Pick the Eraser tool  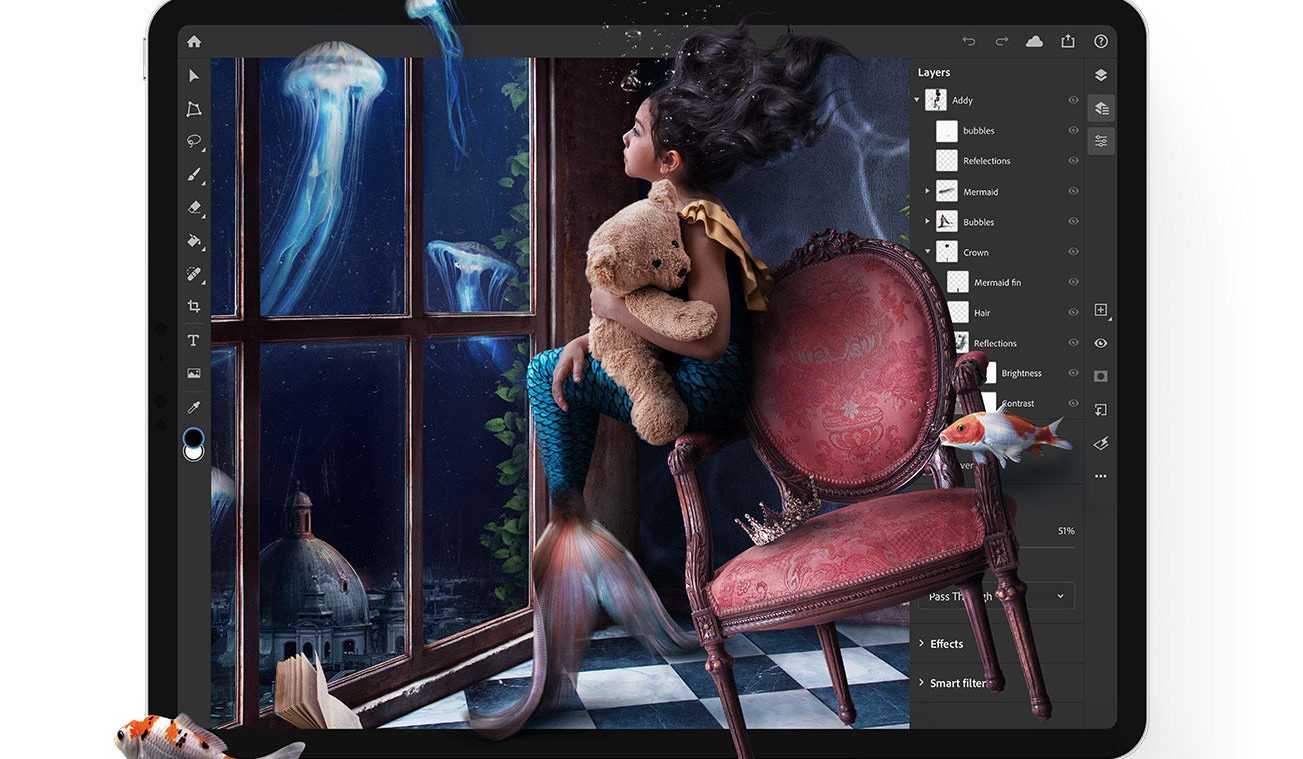coord(194,207)
